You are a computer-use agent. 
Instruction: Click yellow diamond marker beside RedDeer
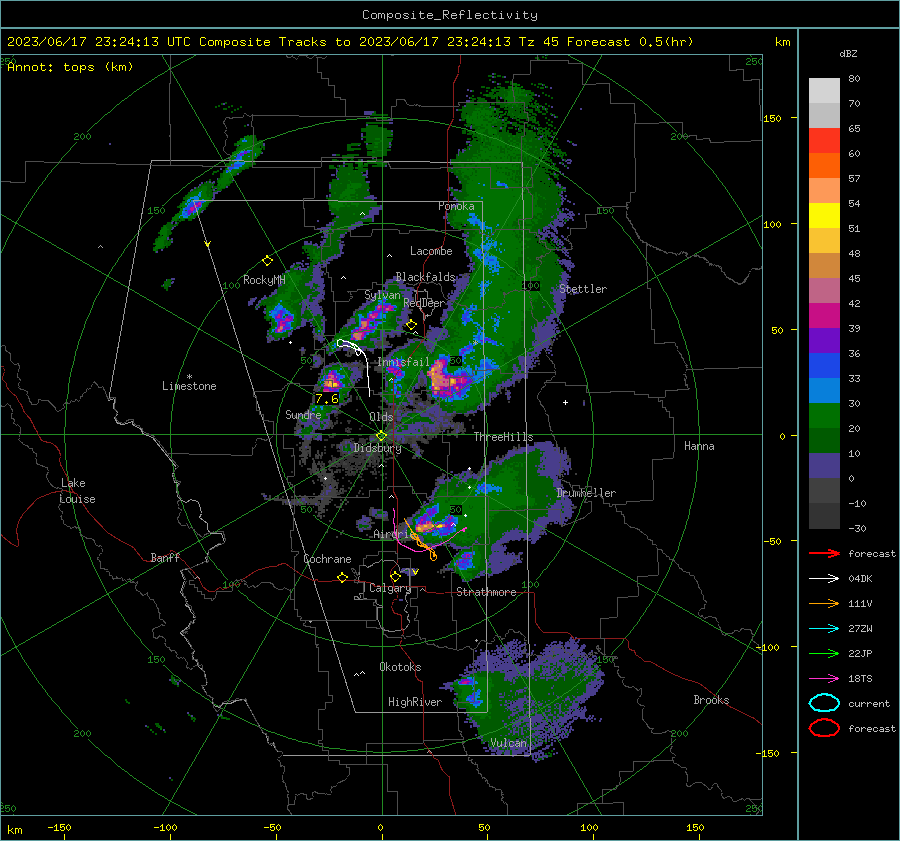pyautogui.click(x=411, y=325)
